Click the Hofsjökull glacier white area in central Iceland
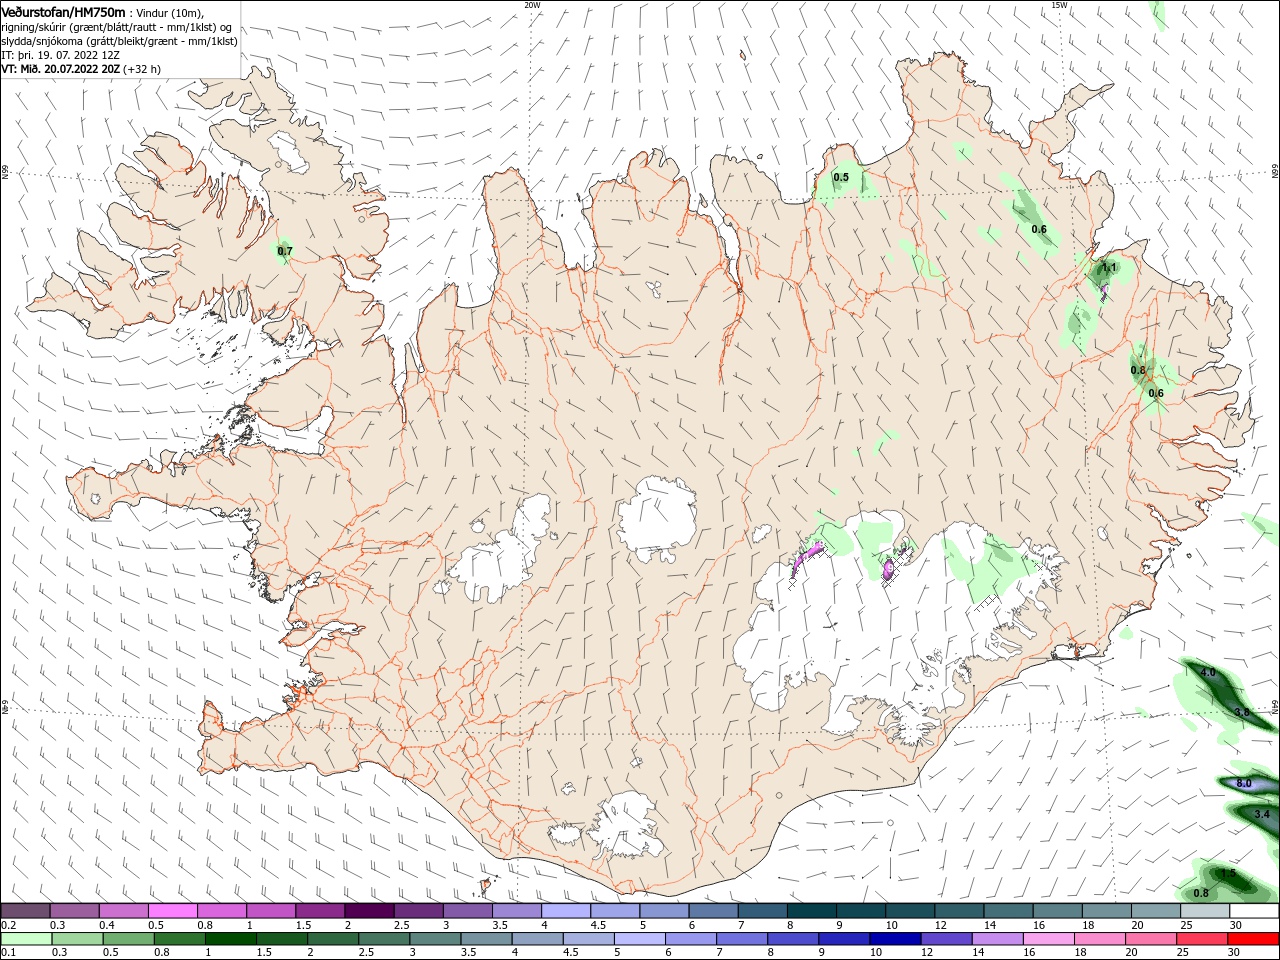The width and height of the screenshot is (1280, 960). [x=657, y=520]
